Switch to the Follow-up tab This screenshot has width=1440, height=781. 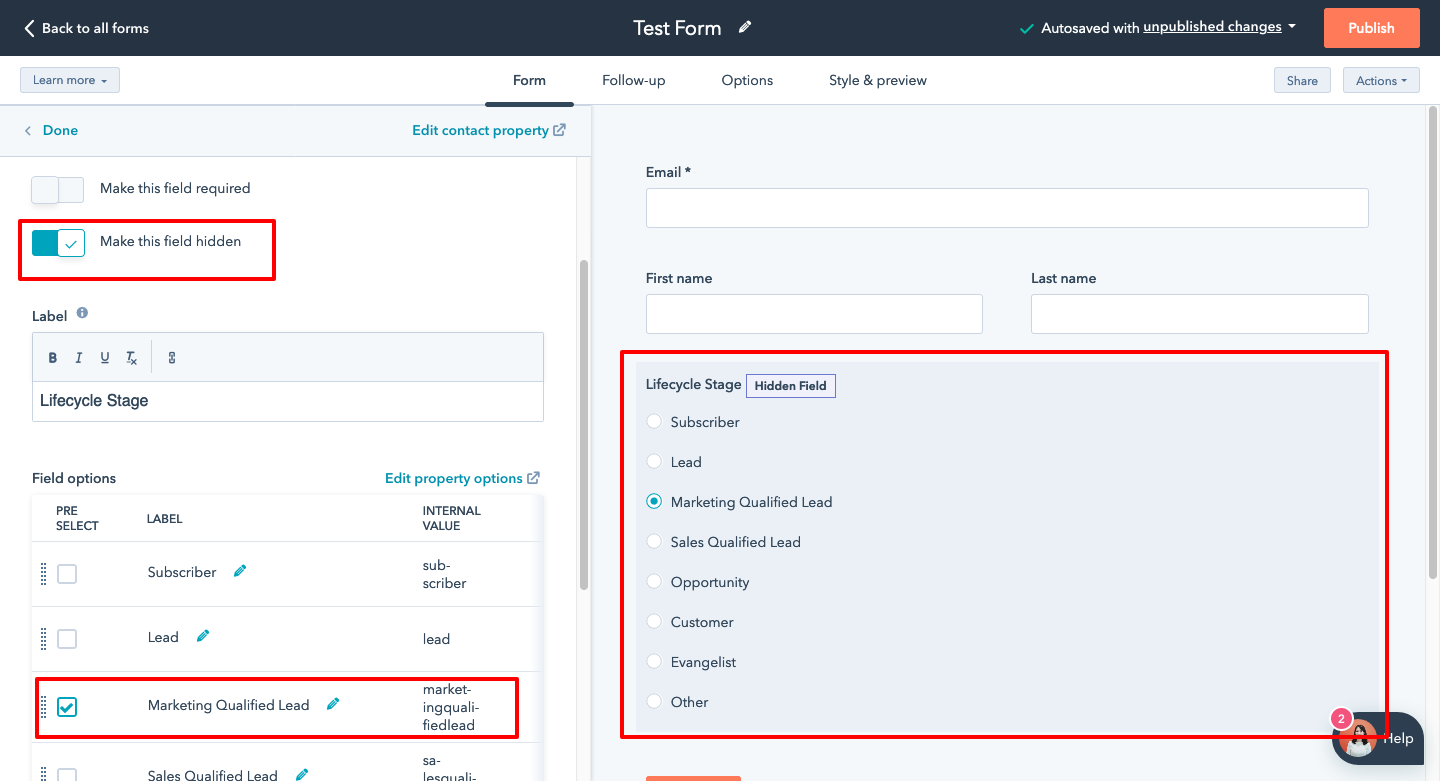[633, 80]
